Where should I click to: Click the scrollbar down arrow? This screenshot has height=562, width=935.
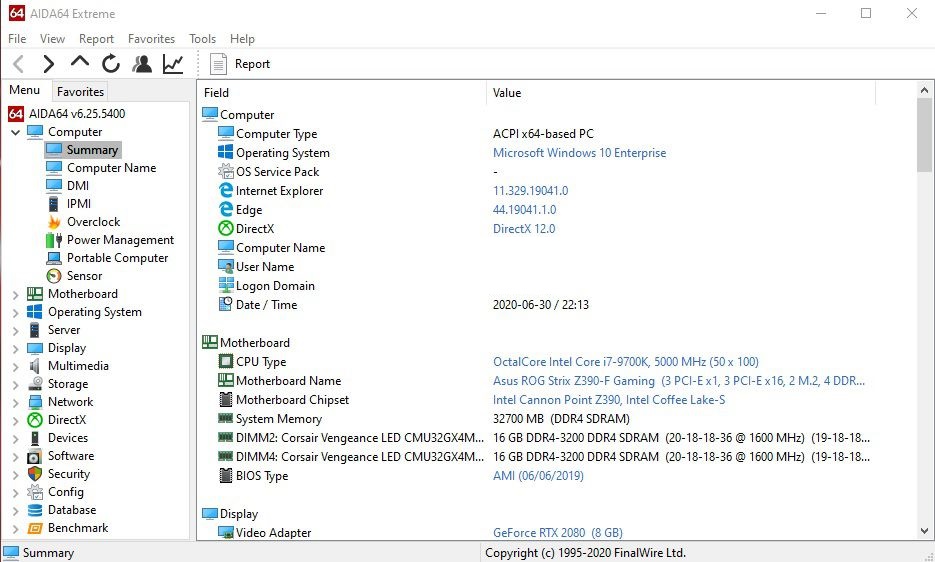tap(924, 530)
